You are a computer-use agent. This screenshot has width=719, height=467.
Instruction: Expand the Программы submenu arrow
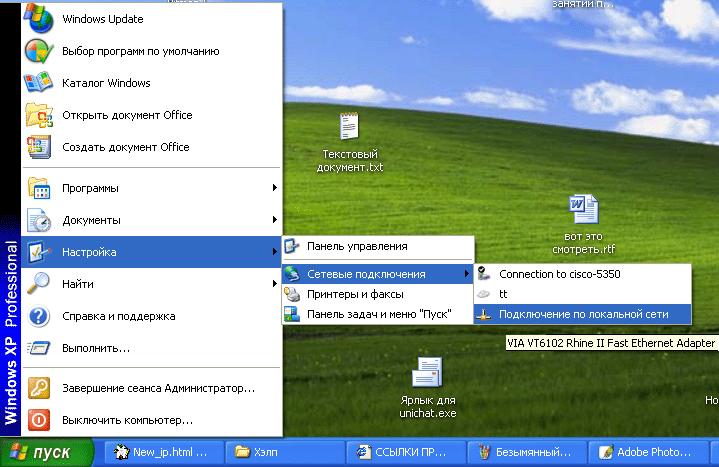coord(274,188)
